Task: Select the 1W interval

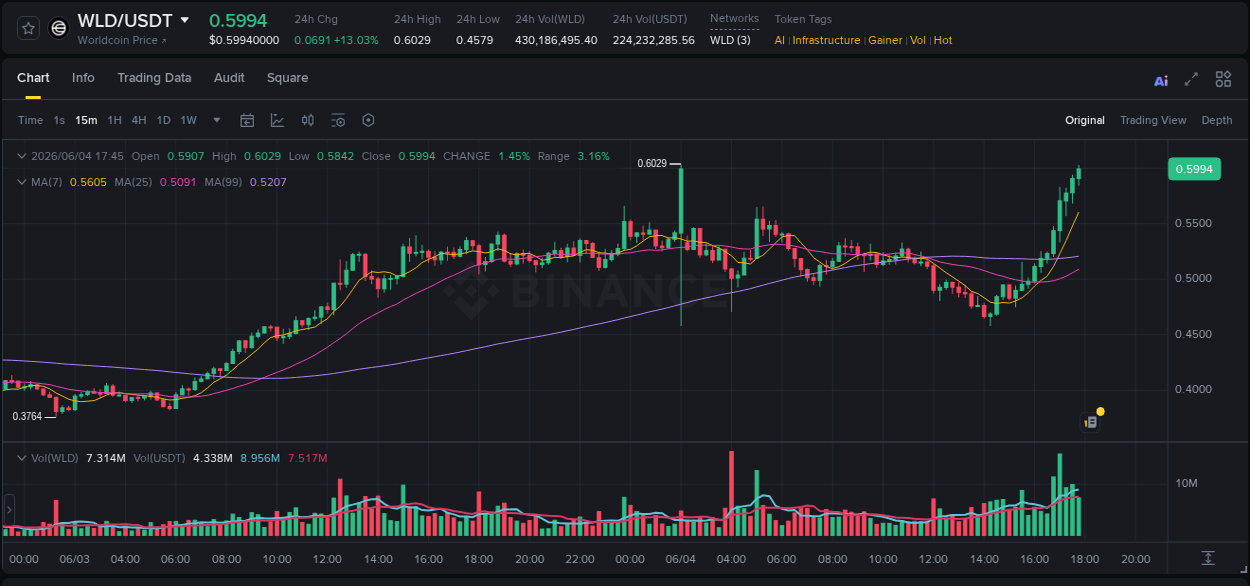Action: (x=188, y=120)
